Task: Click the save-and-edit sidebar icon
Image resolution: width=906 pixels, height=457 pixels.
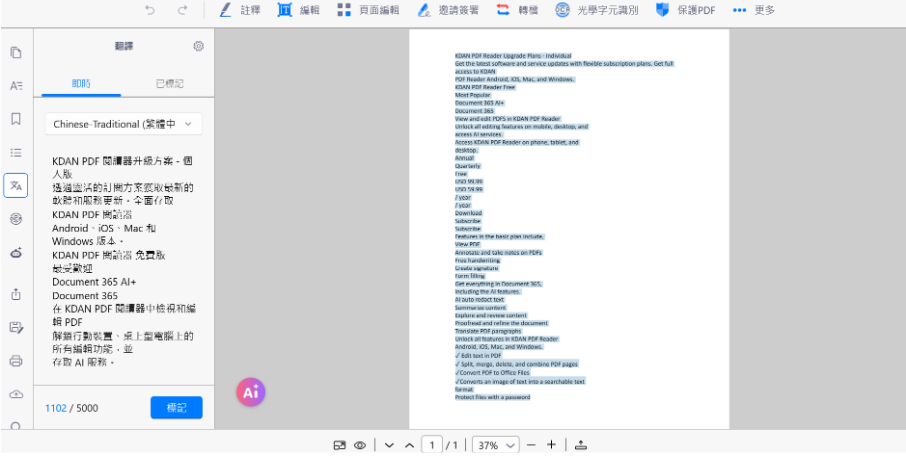Action: point(16,328)
